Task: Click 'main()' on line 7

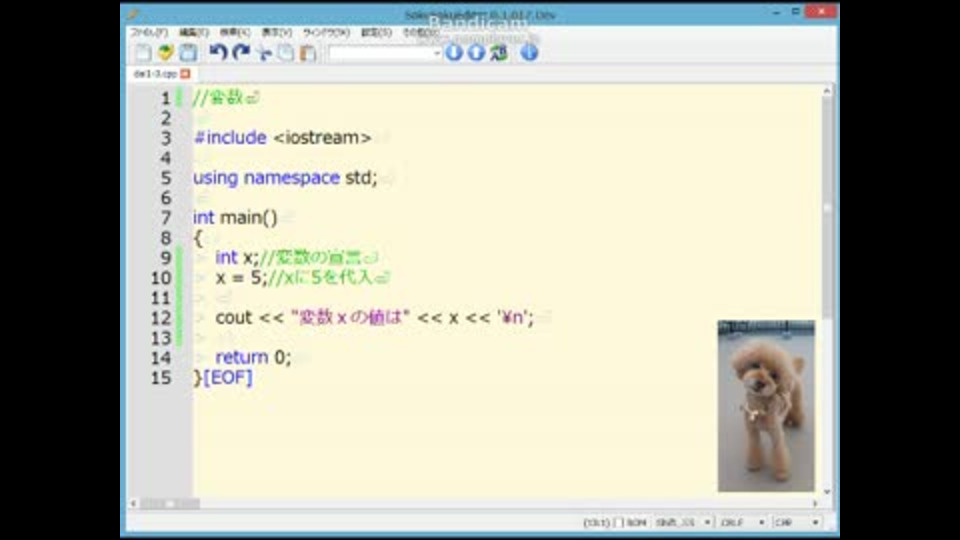Action: [249, 217]
